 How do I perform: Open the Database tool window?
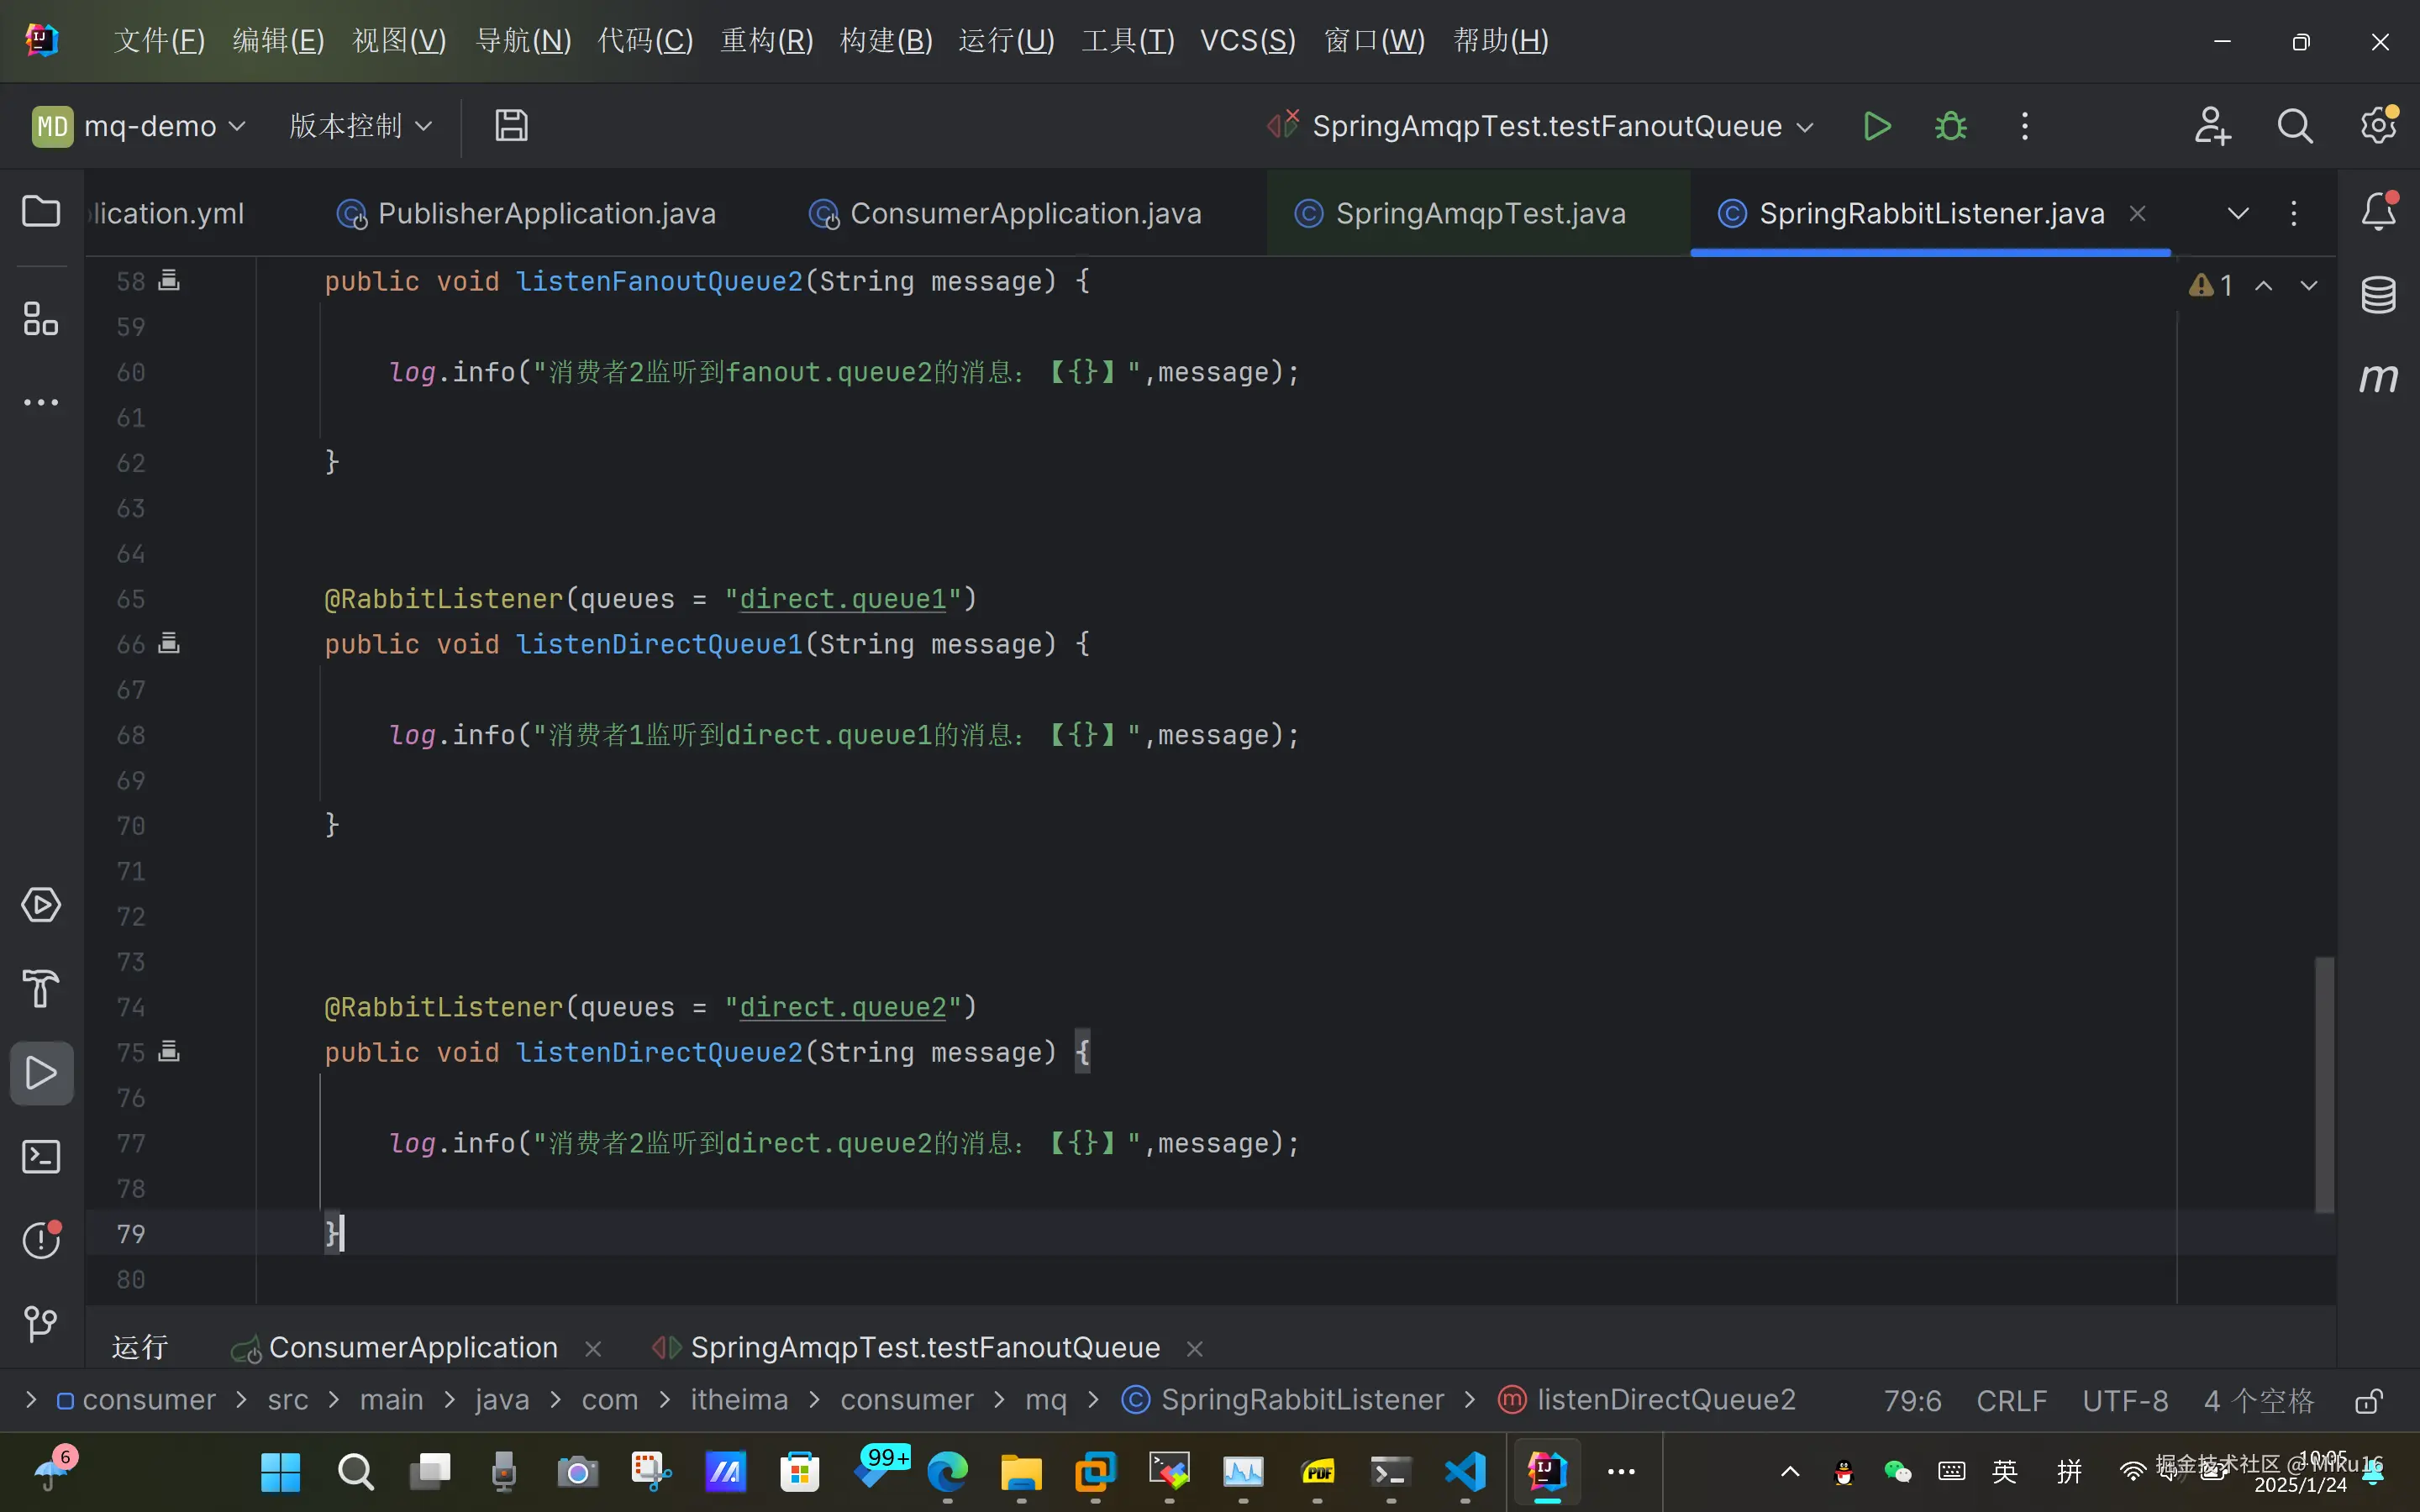click(2378, 295)
